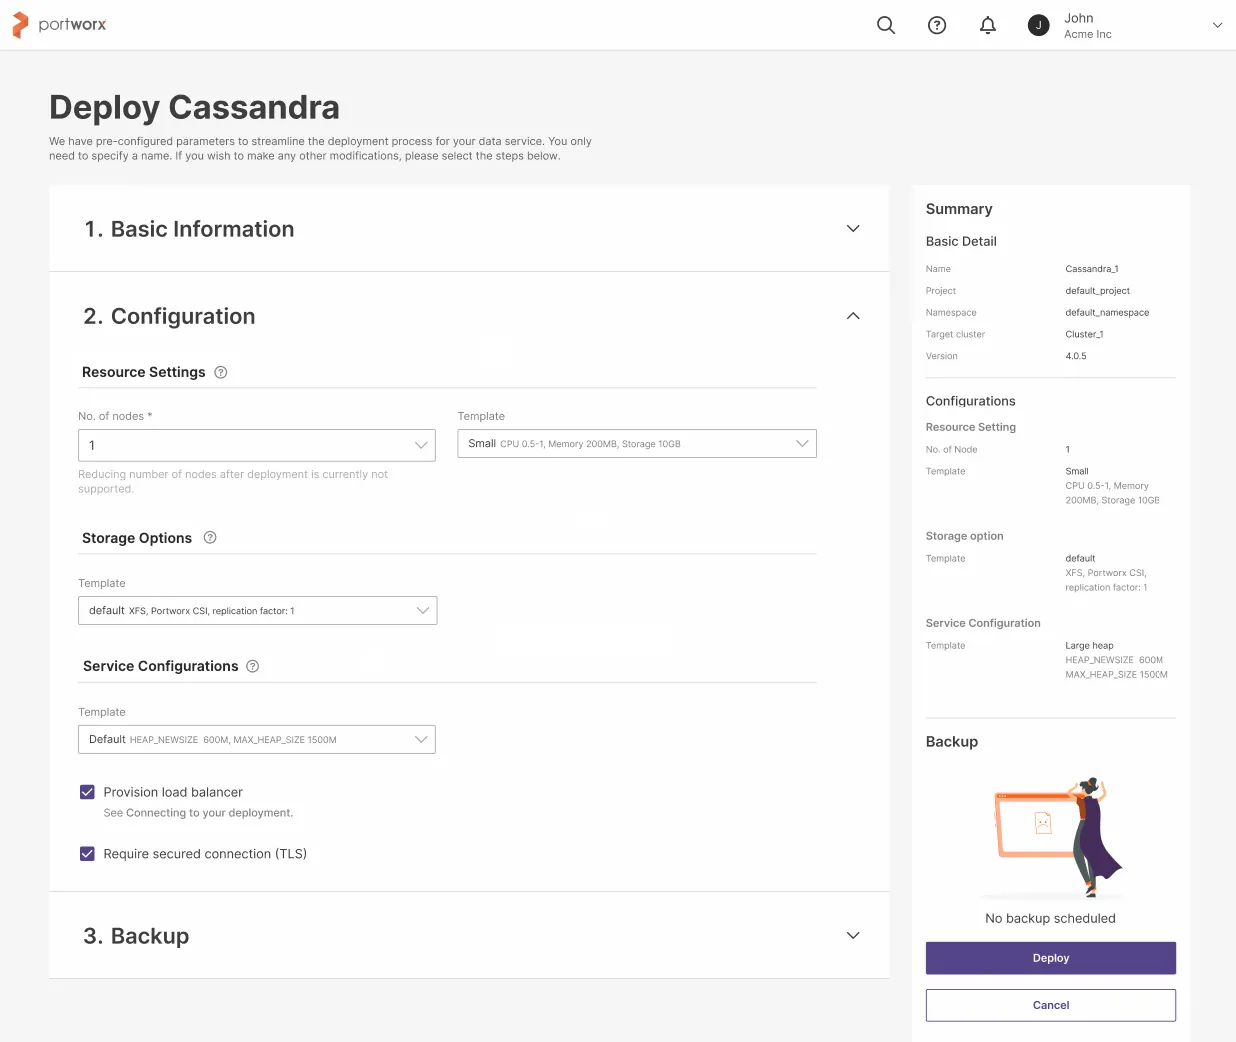Click Resource Settings help icon
The image size is (1236, 1042).
(x=221, y=372)
